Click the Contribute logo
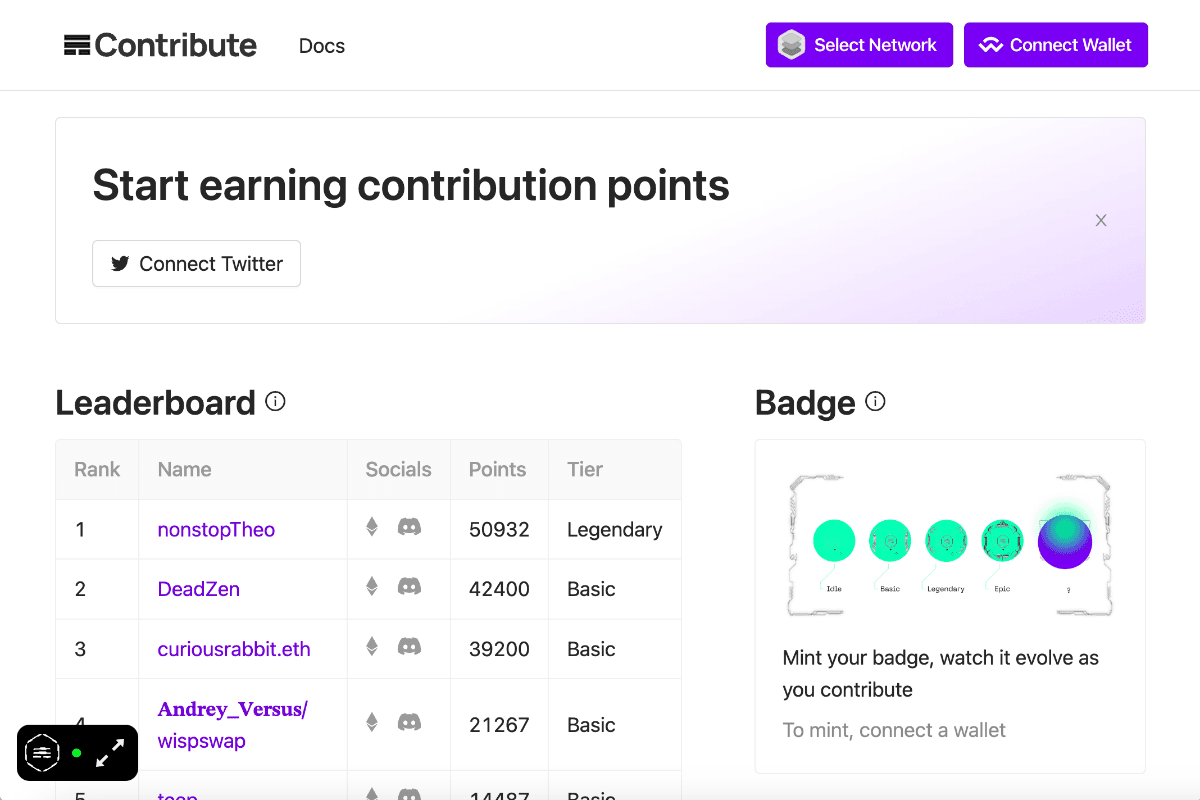The height and width of the screenshot is (800, 1200). [x=160, y=45]
